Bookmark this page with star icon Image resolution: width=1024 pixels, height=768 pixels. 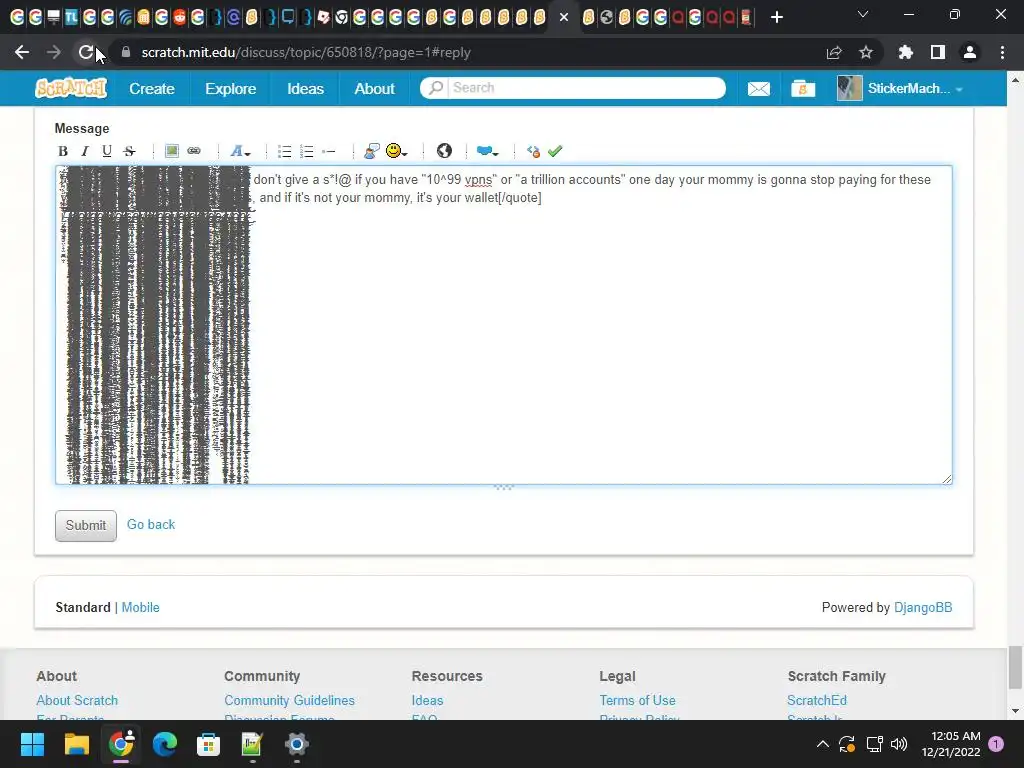pos(866,52)
